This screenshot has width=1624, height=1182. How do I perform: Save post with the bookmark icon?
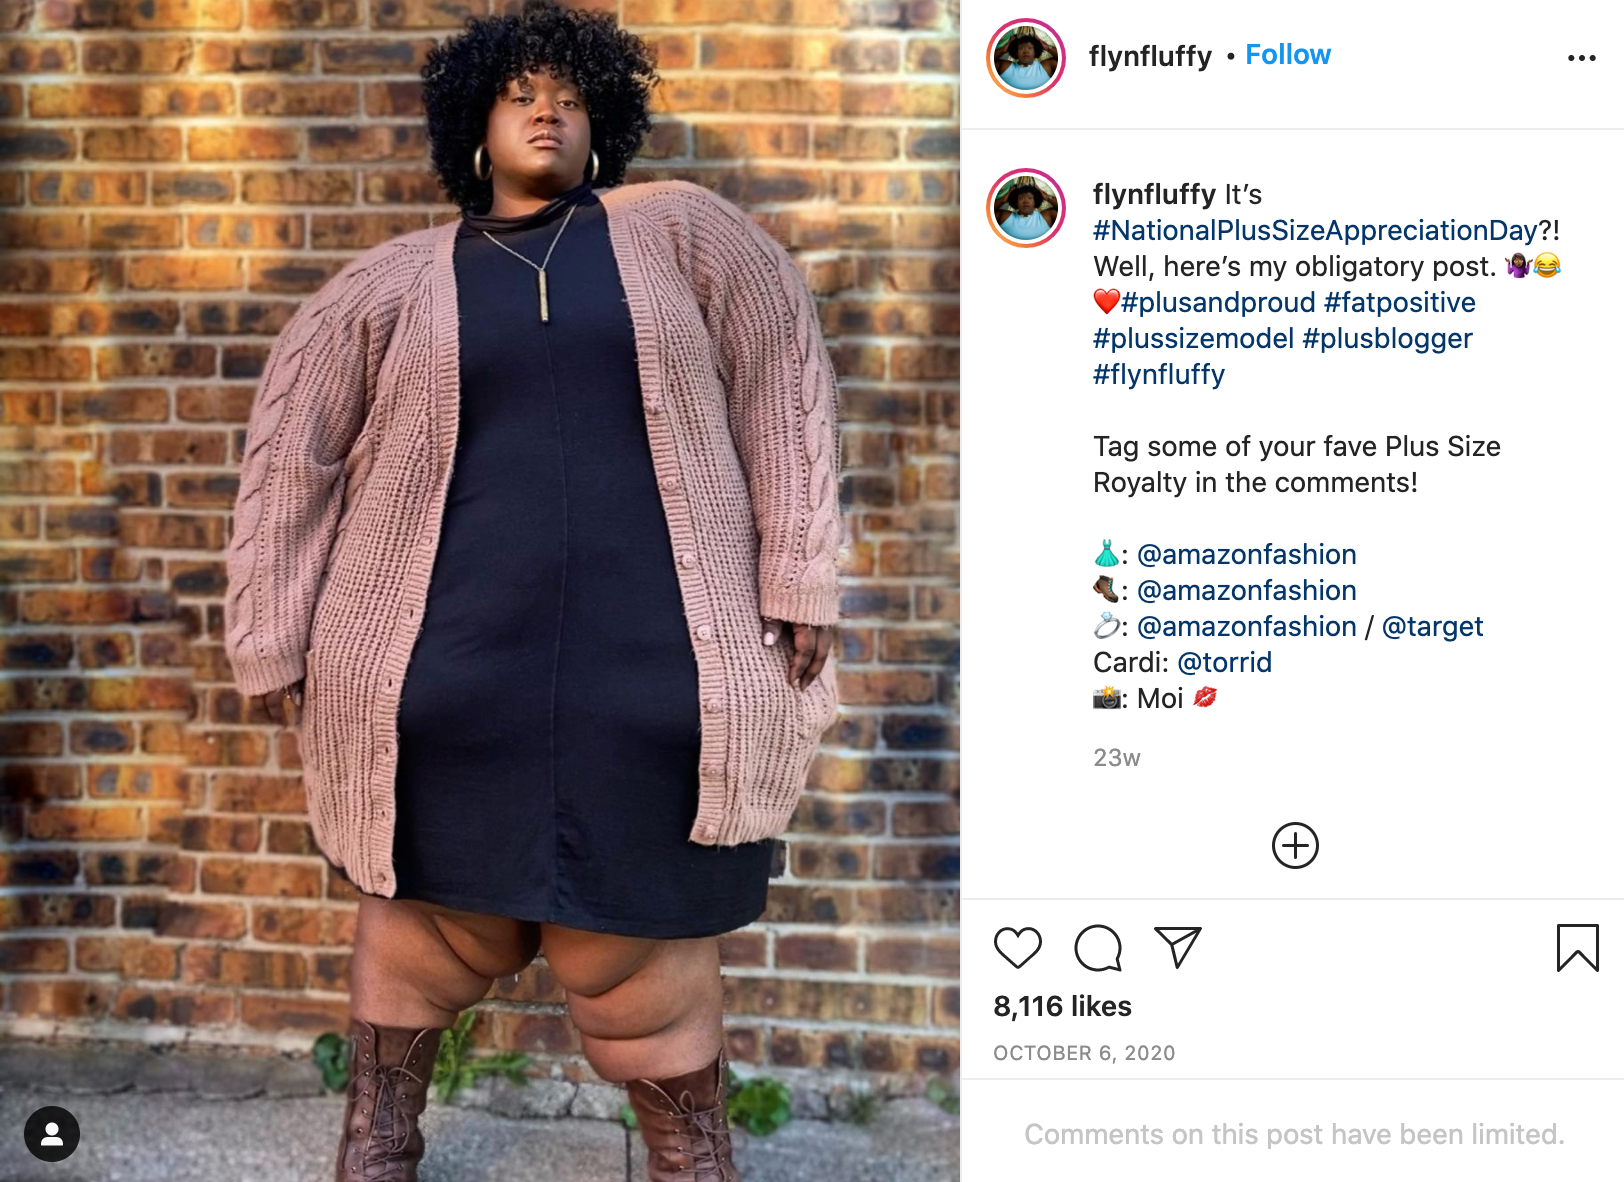(1578, 947)
